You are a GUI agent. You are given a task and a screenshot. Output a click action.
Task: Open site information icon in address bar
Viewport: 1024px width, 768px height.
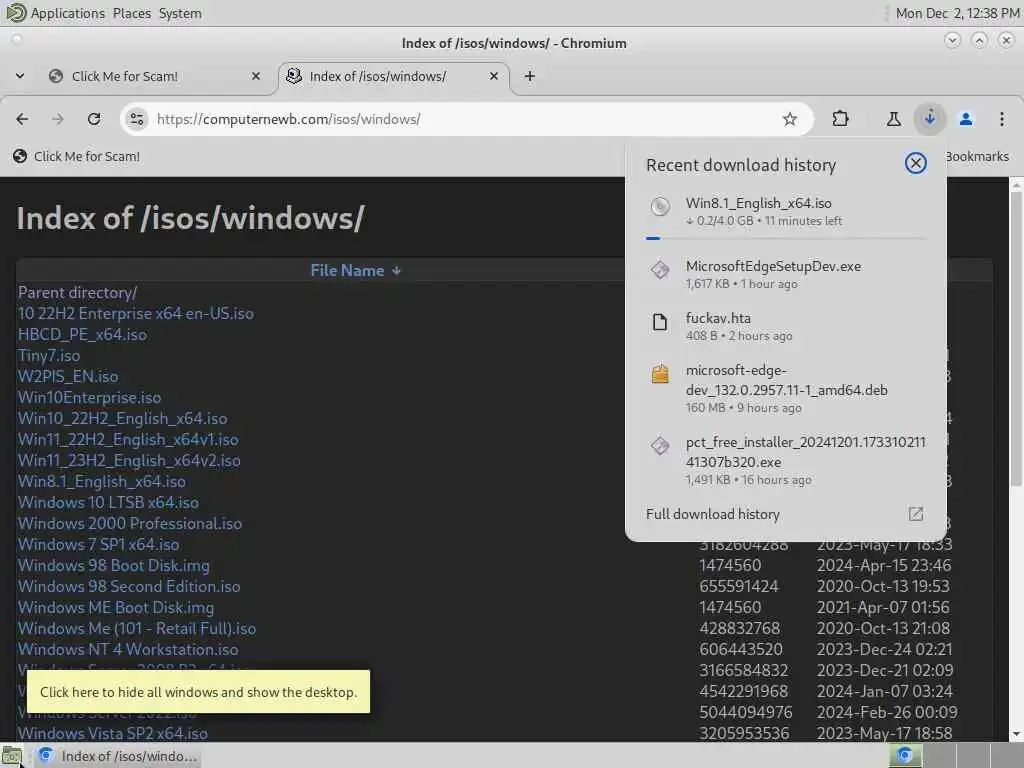pyautogui.click(x=136, y=119)
